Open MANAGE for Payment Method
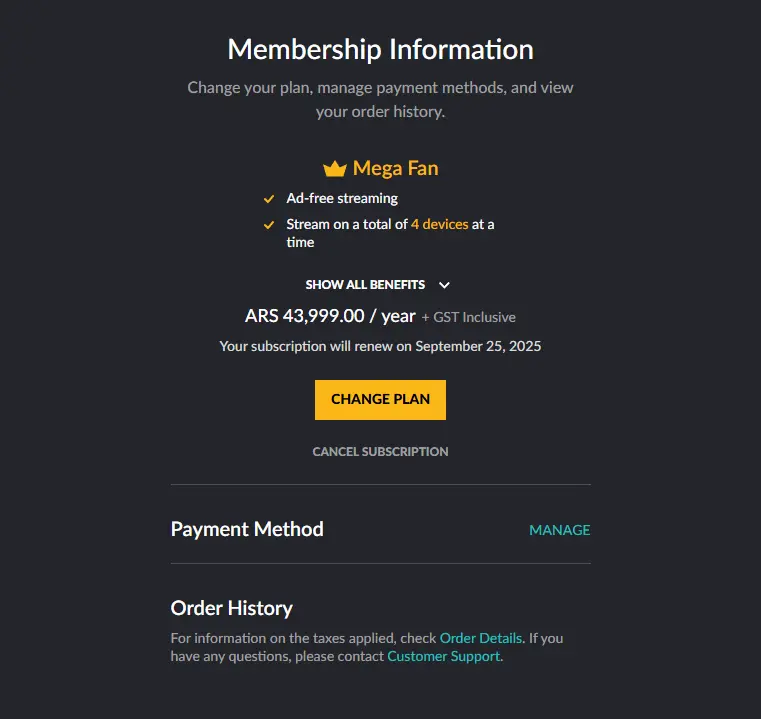The image size is (761, 719). (560, 530)
